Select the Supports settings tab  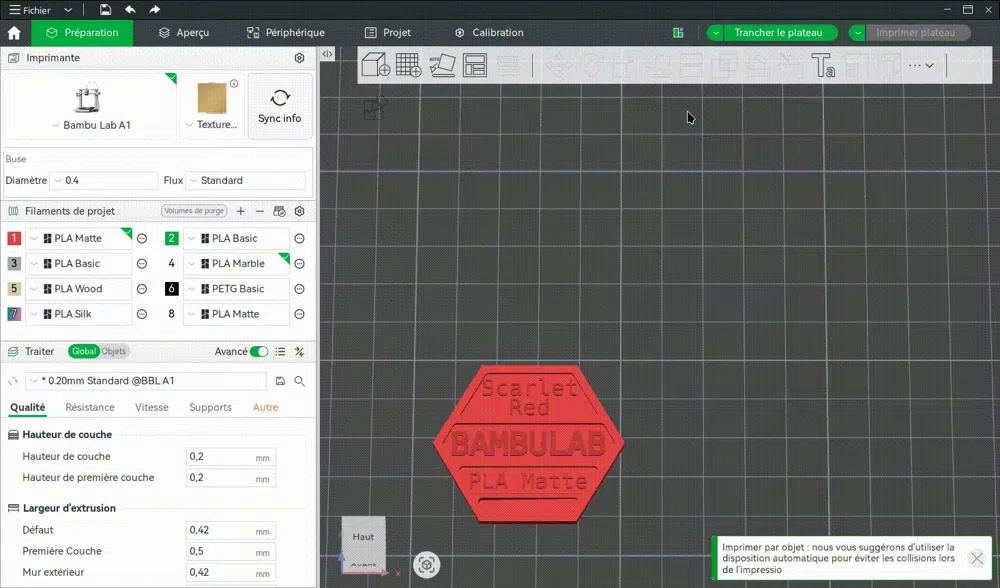210,408
